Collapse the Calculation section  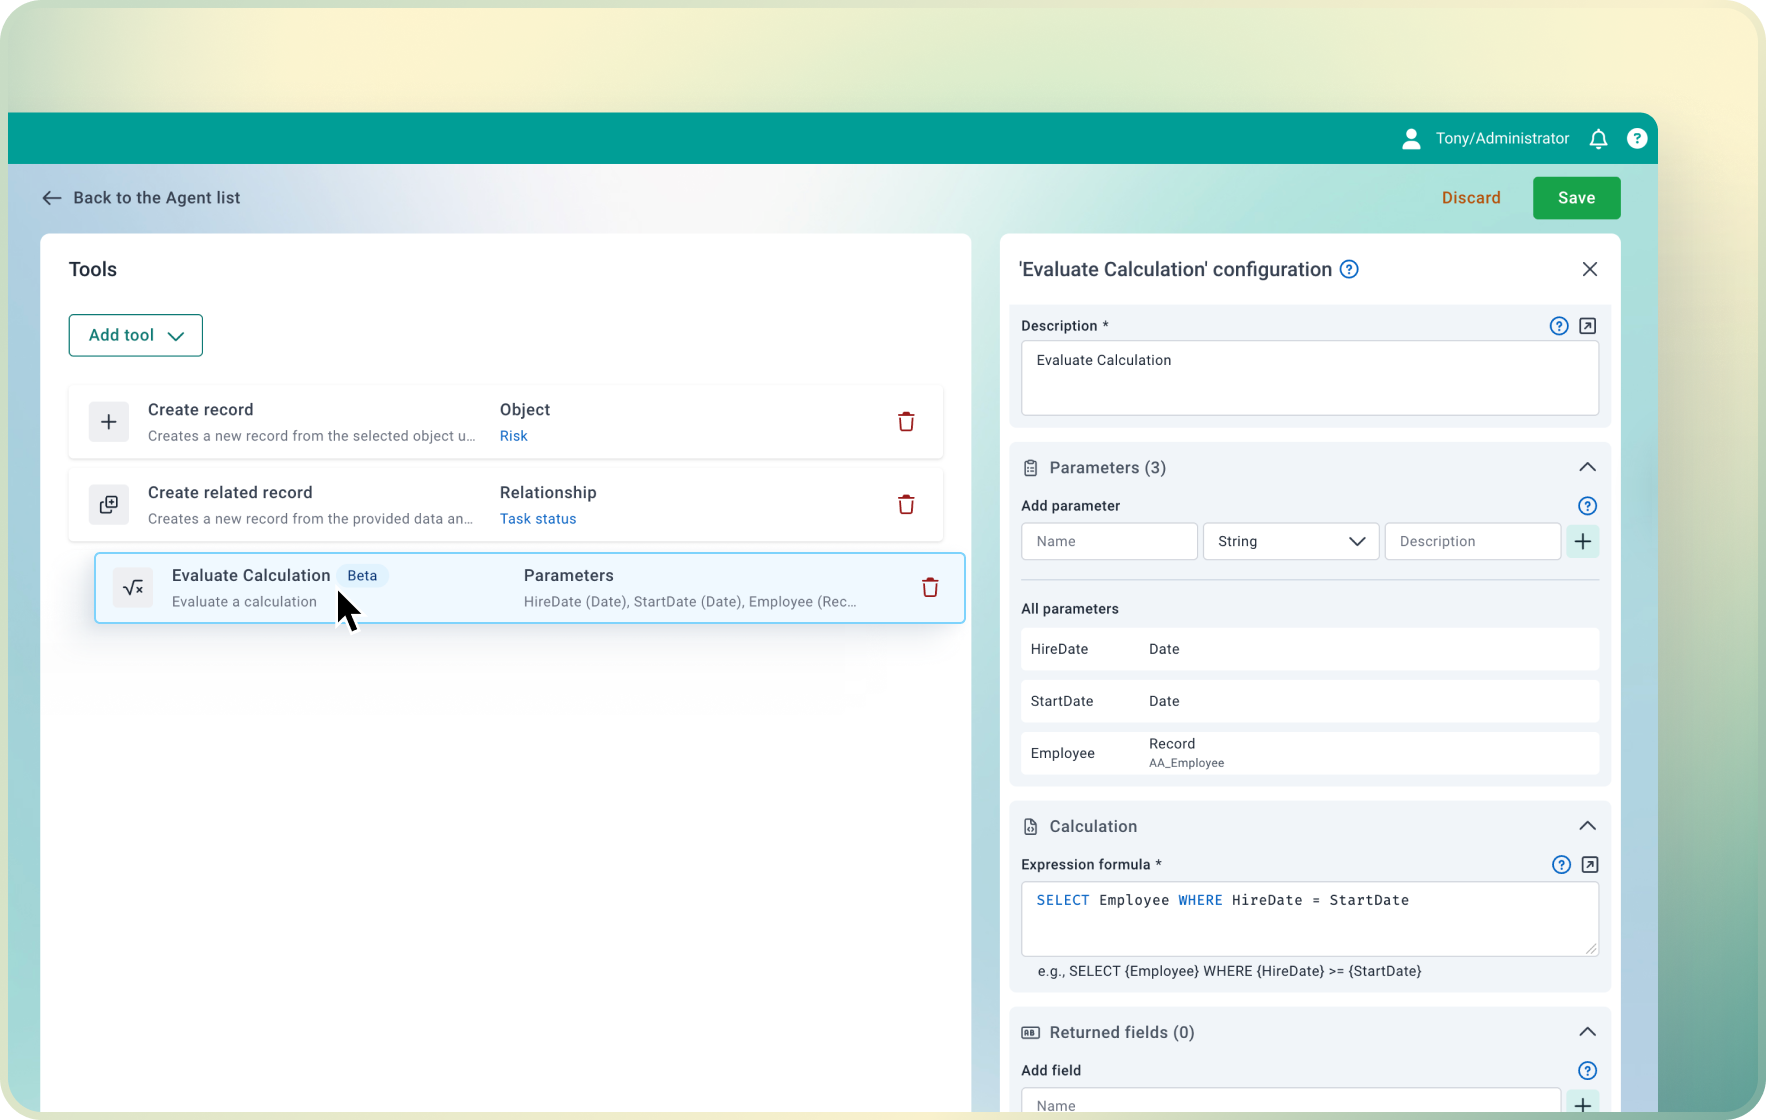(x=1586, y=826)
